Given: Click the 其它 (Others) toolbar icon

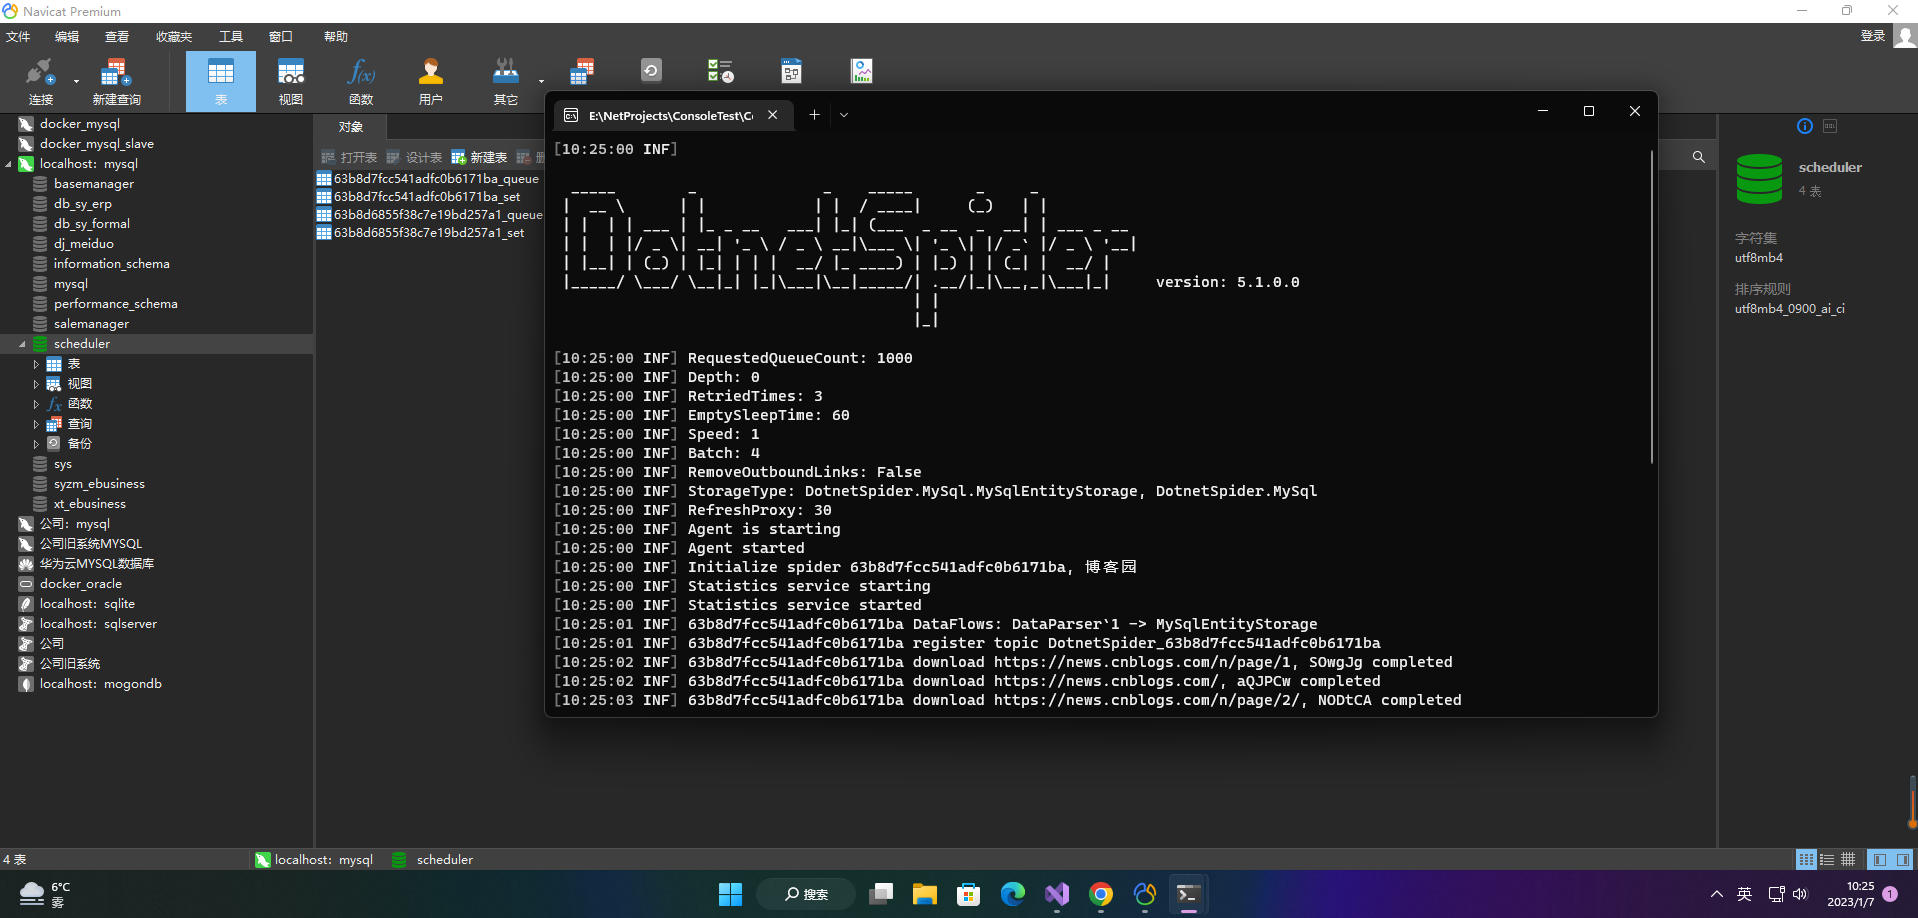Looking at the screenshot, I should point(506,81).
